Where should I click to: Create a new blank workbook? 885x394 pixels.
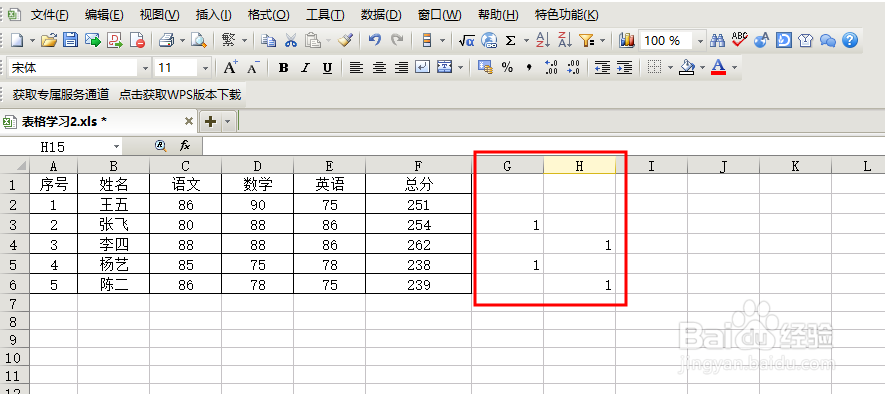tap(17, 40)
